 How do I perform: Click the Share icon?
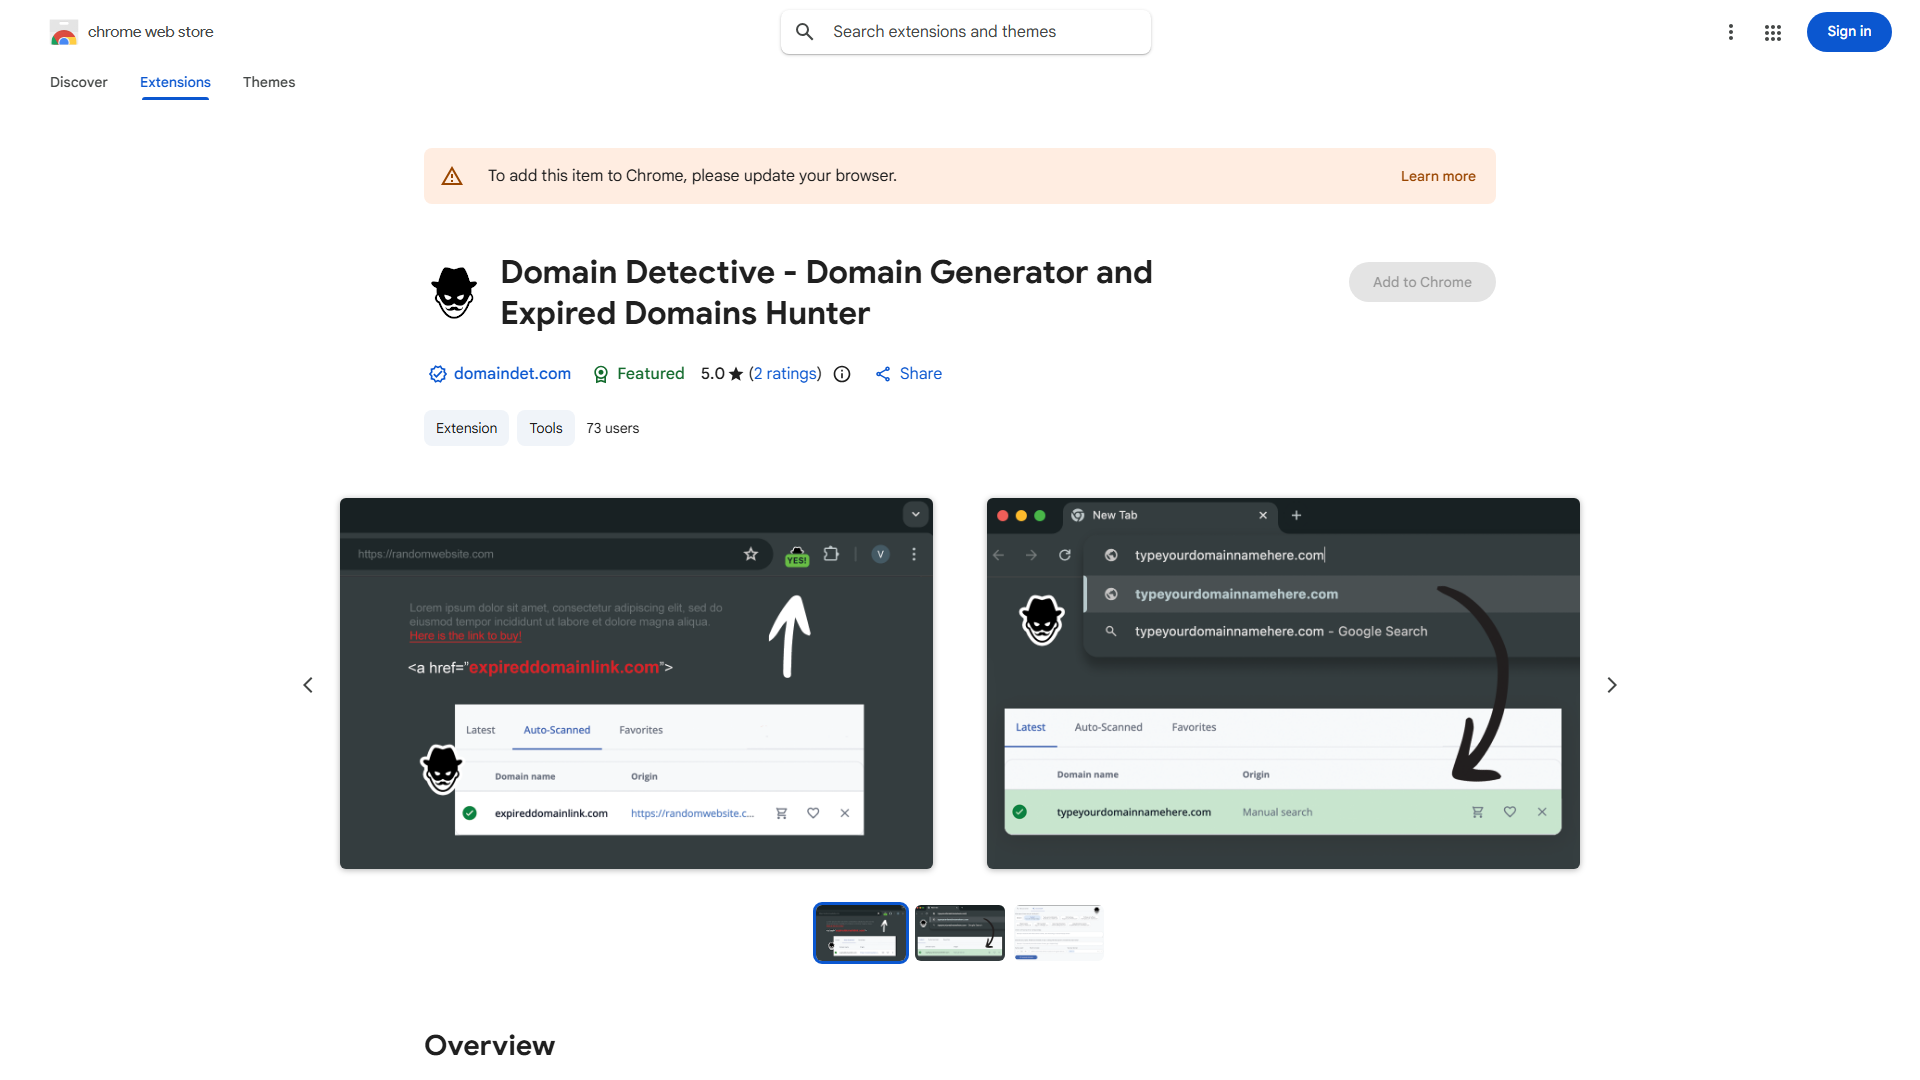[x=883, y=373]
